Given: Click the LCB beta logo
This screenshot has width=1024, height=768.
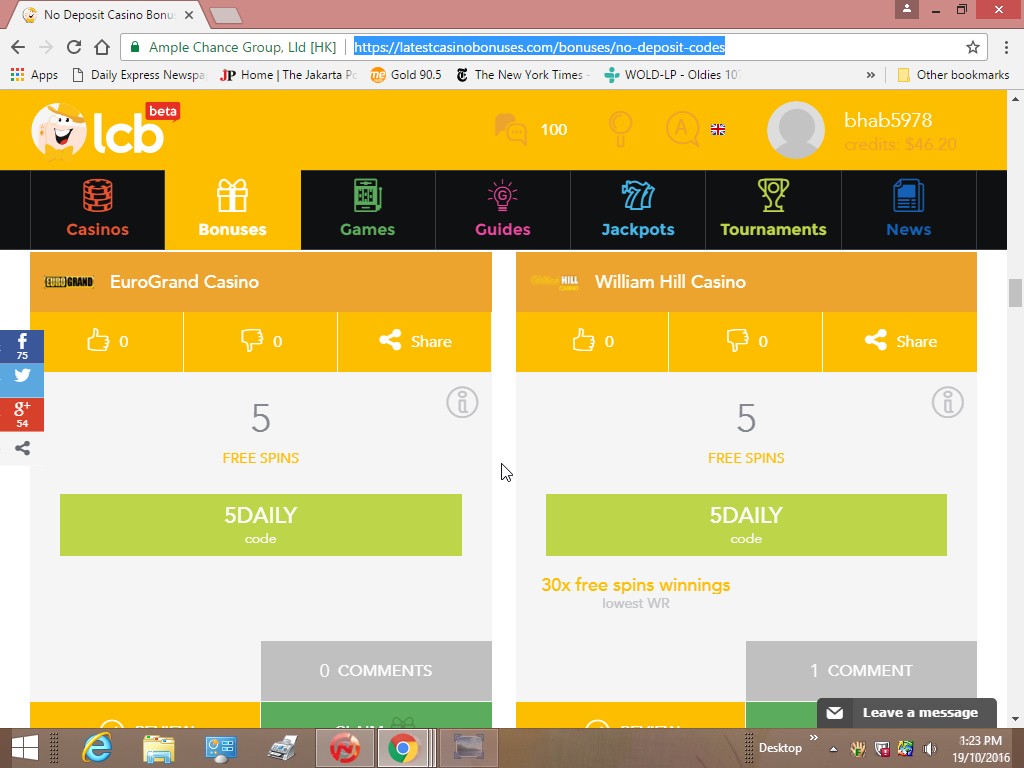Looking at the screenshot, I should [x=105, y=130].
